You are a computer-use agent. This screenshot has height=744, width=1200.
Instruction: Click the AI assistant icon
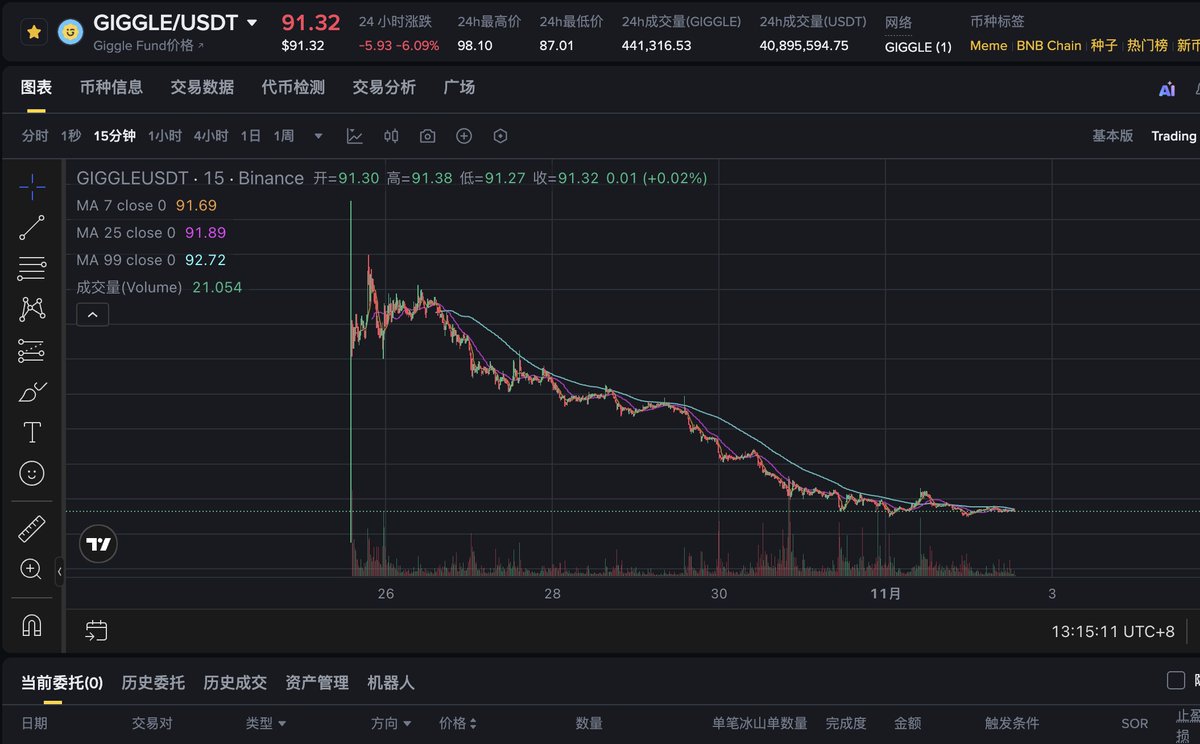pos(1167,89)
